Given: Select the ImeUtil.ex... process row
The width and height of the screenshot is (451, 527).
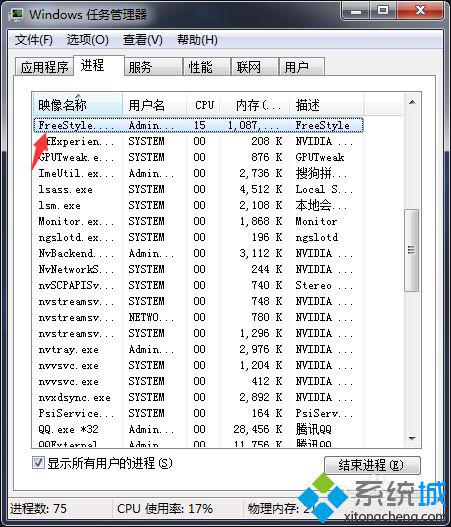Looking at the screenshot, I should point(198,173).
